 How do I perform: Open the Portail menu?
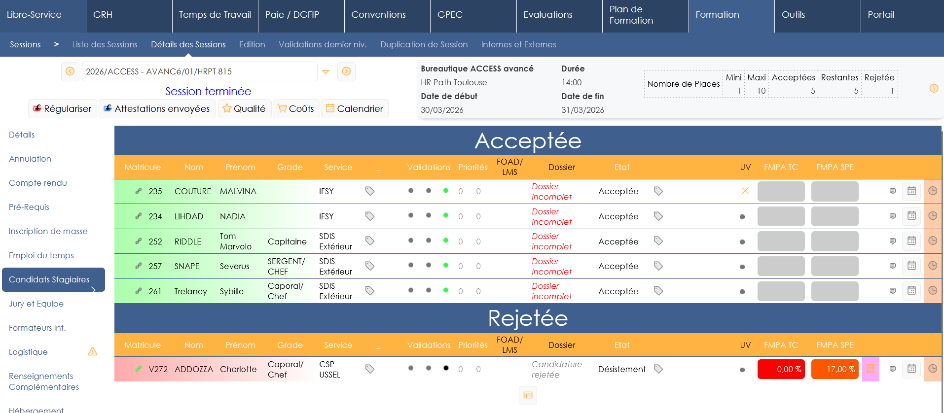[x=902, y=15]
